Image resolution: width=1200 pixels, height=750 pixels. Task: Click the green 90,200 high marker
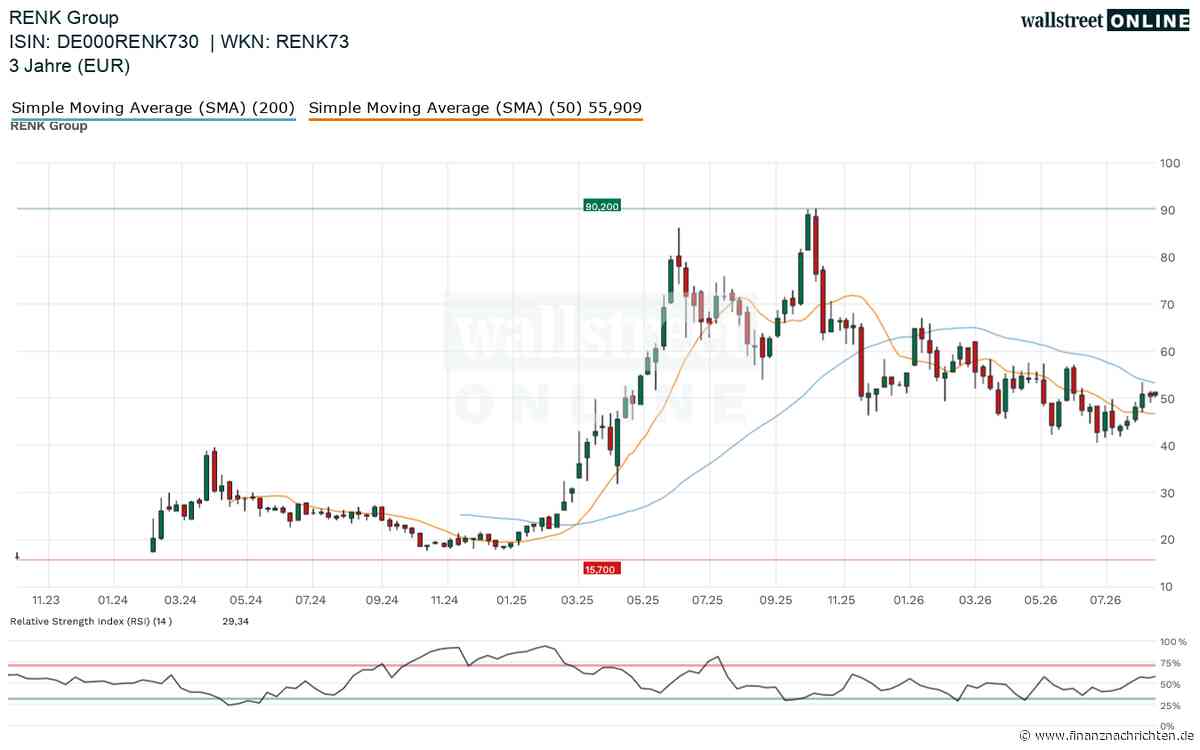coord(601,205)
